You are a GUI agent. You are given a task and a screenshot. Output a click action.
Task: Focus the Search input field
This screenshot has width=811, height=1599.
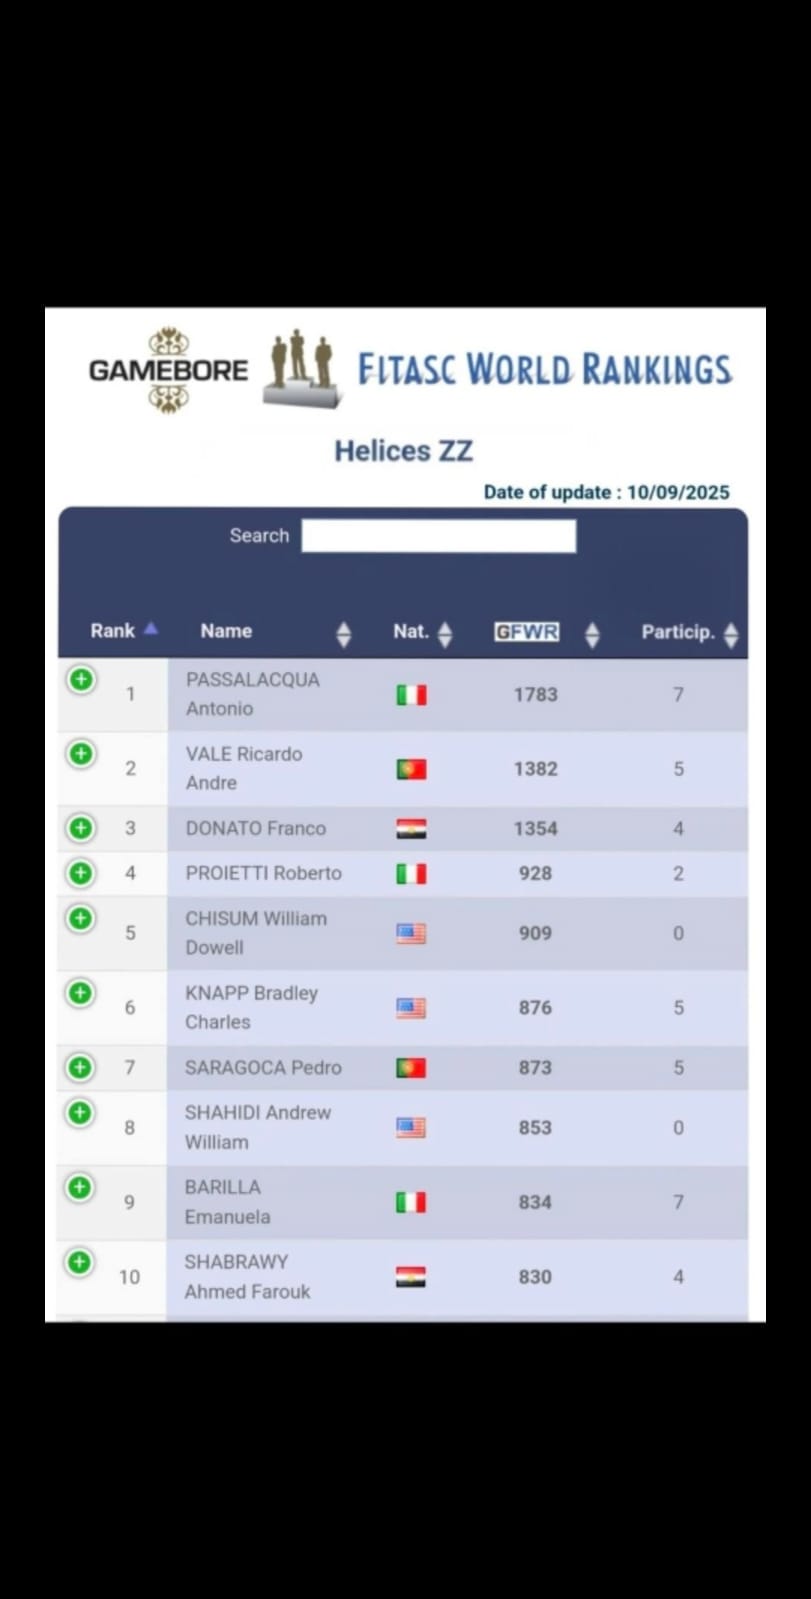(438, 536)
